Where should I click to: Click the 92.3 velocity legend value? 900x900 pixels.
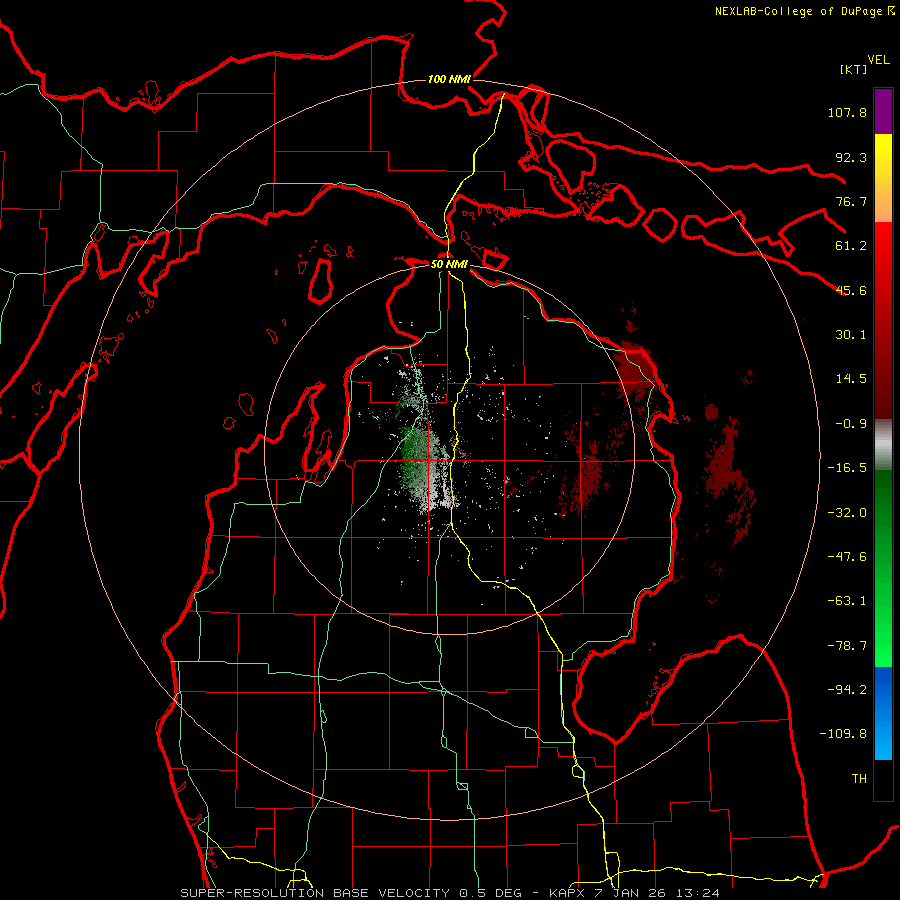tap(851, 157)
